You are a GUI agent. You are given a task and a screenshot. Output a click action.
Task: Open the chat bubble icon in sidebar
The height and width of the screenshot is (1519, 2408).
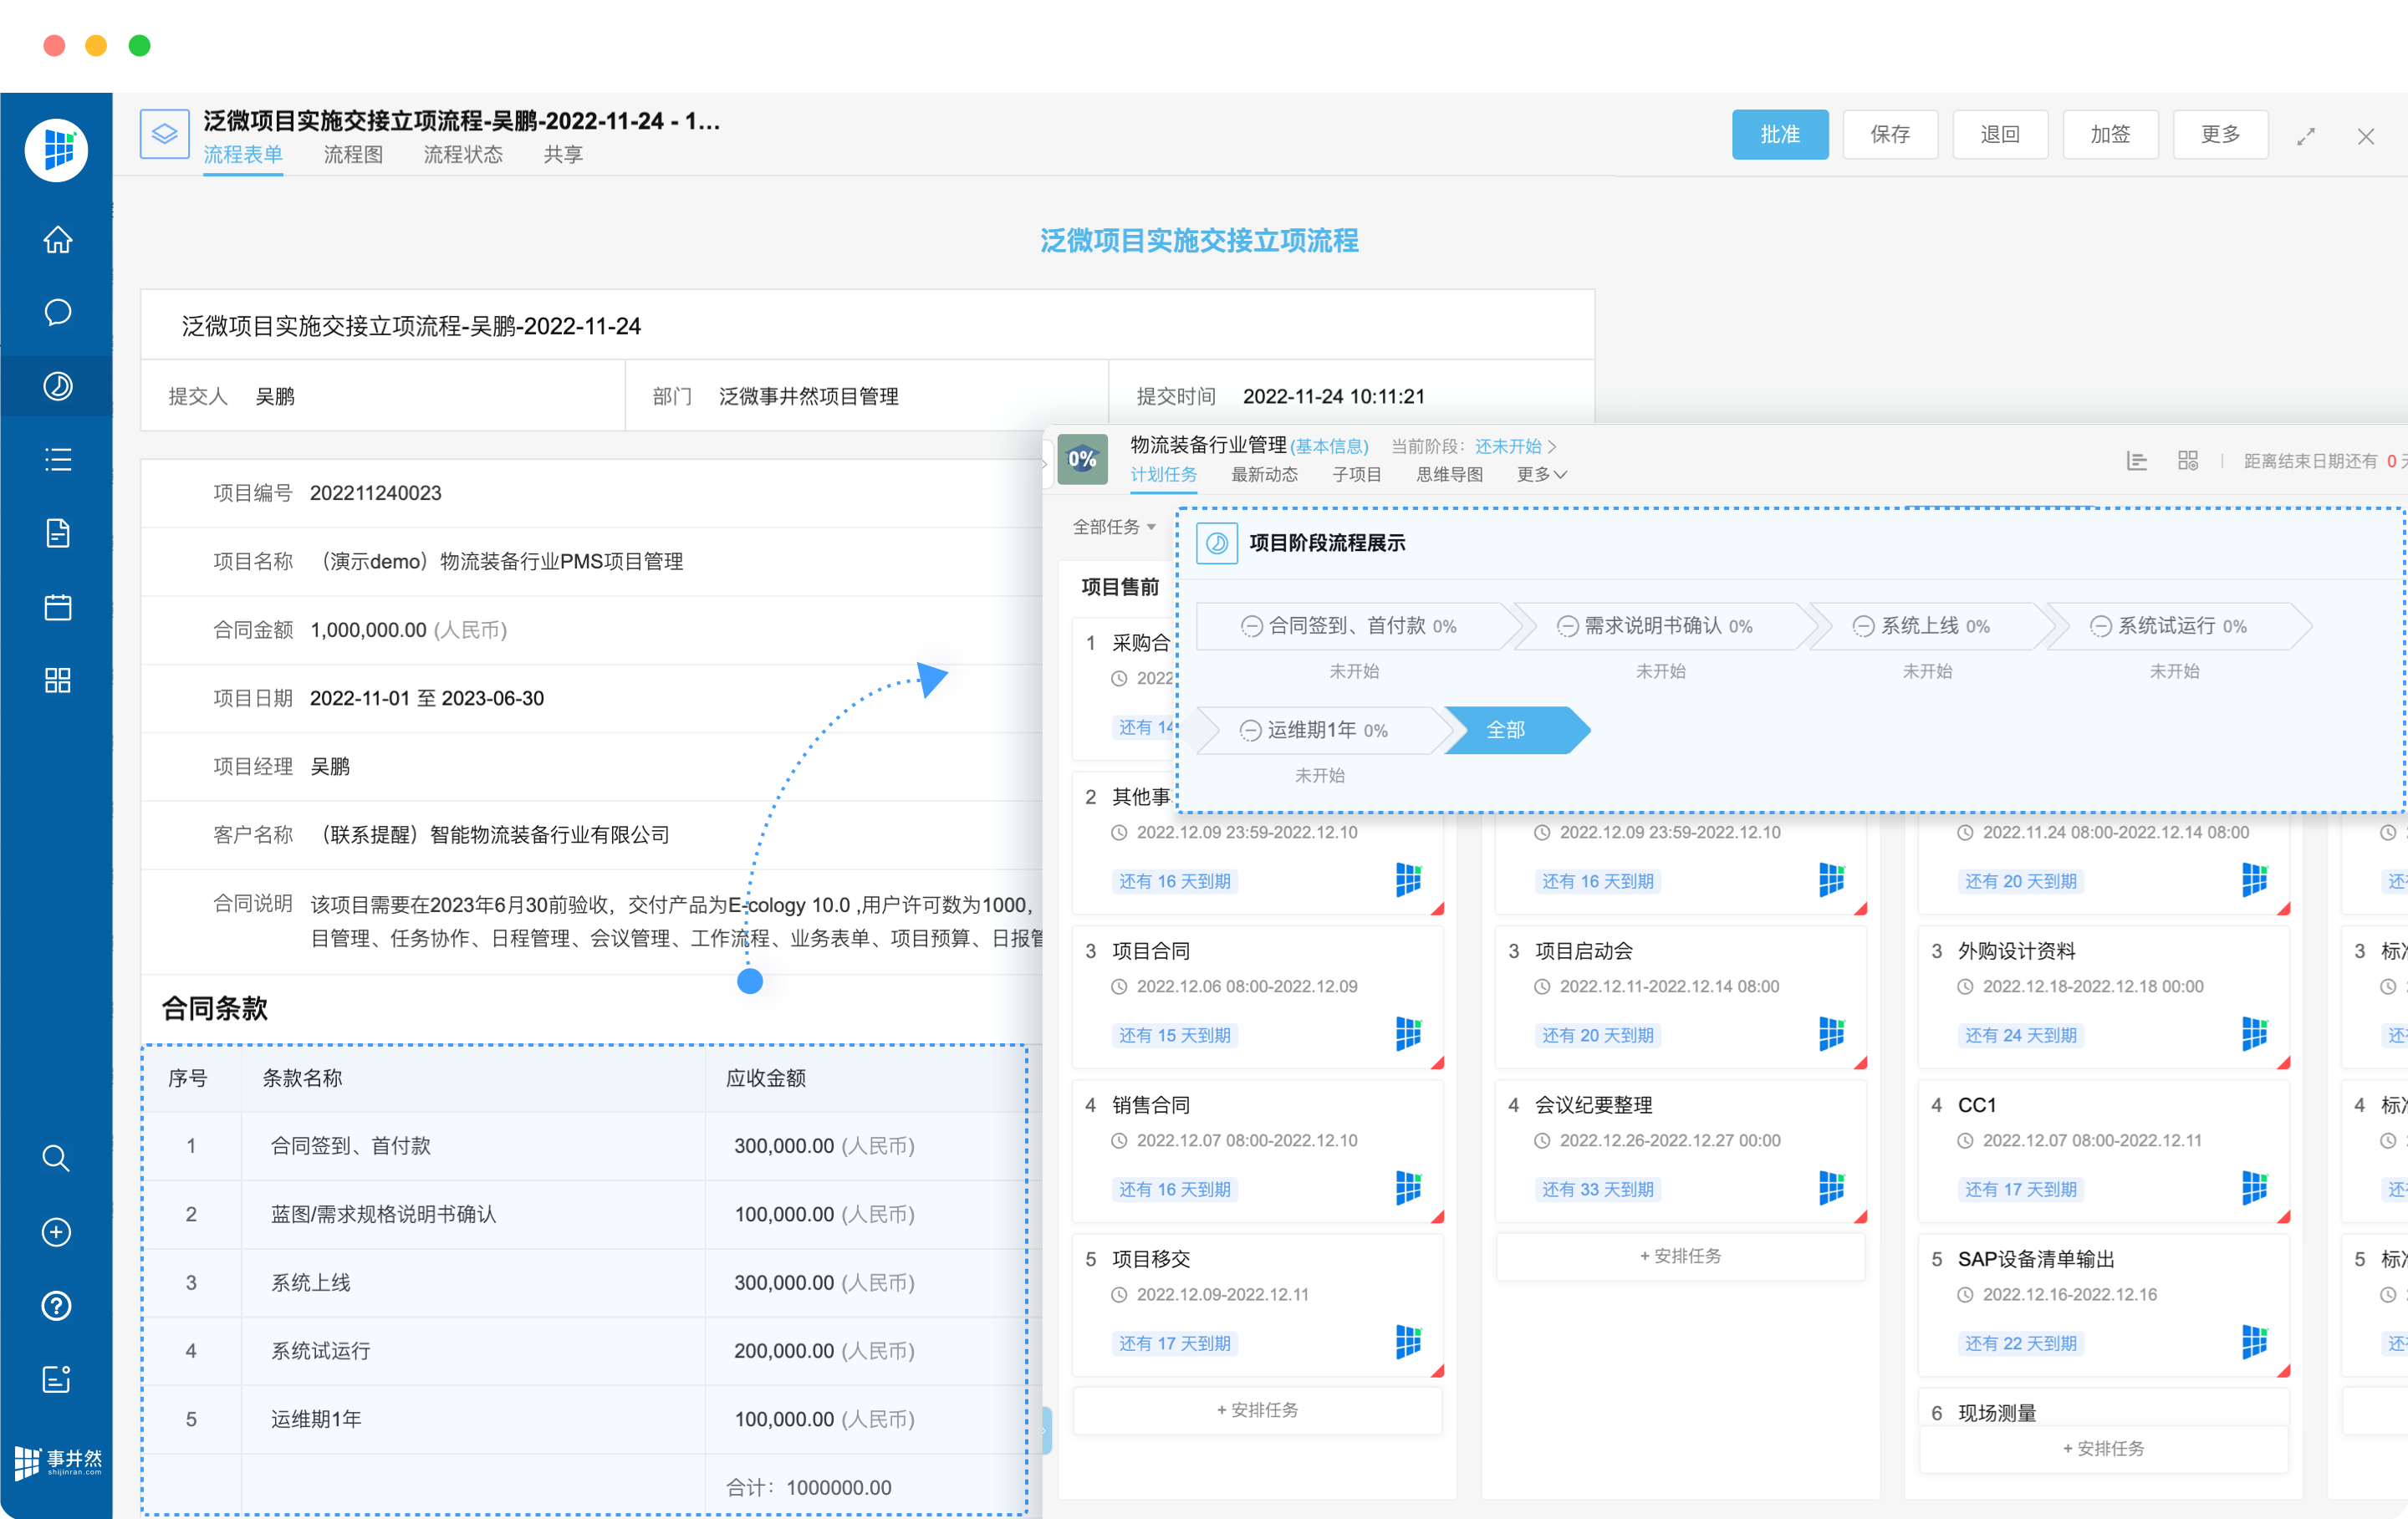coord(57,313)
